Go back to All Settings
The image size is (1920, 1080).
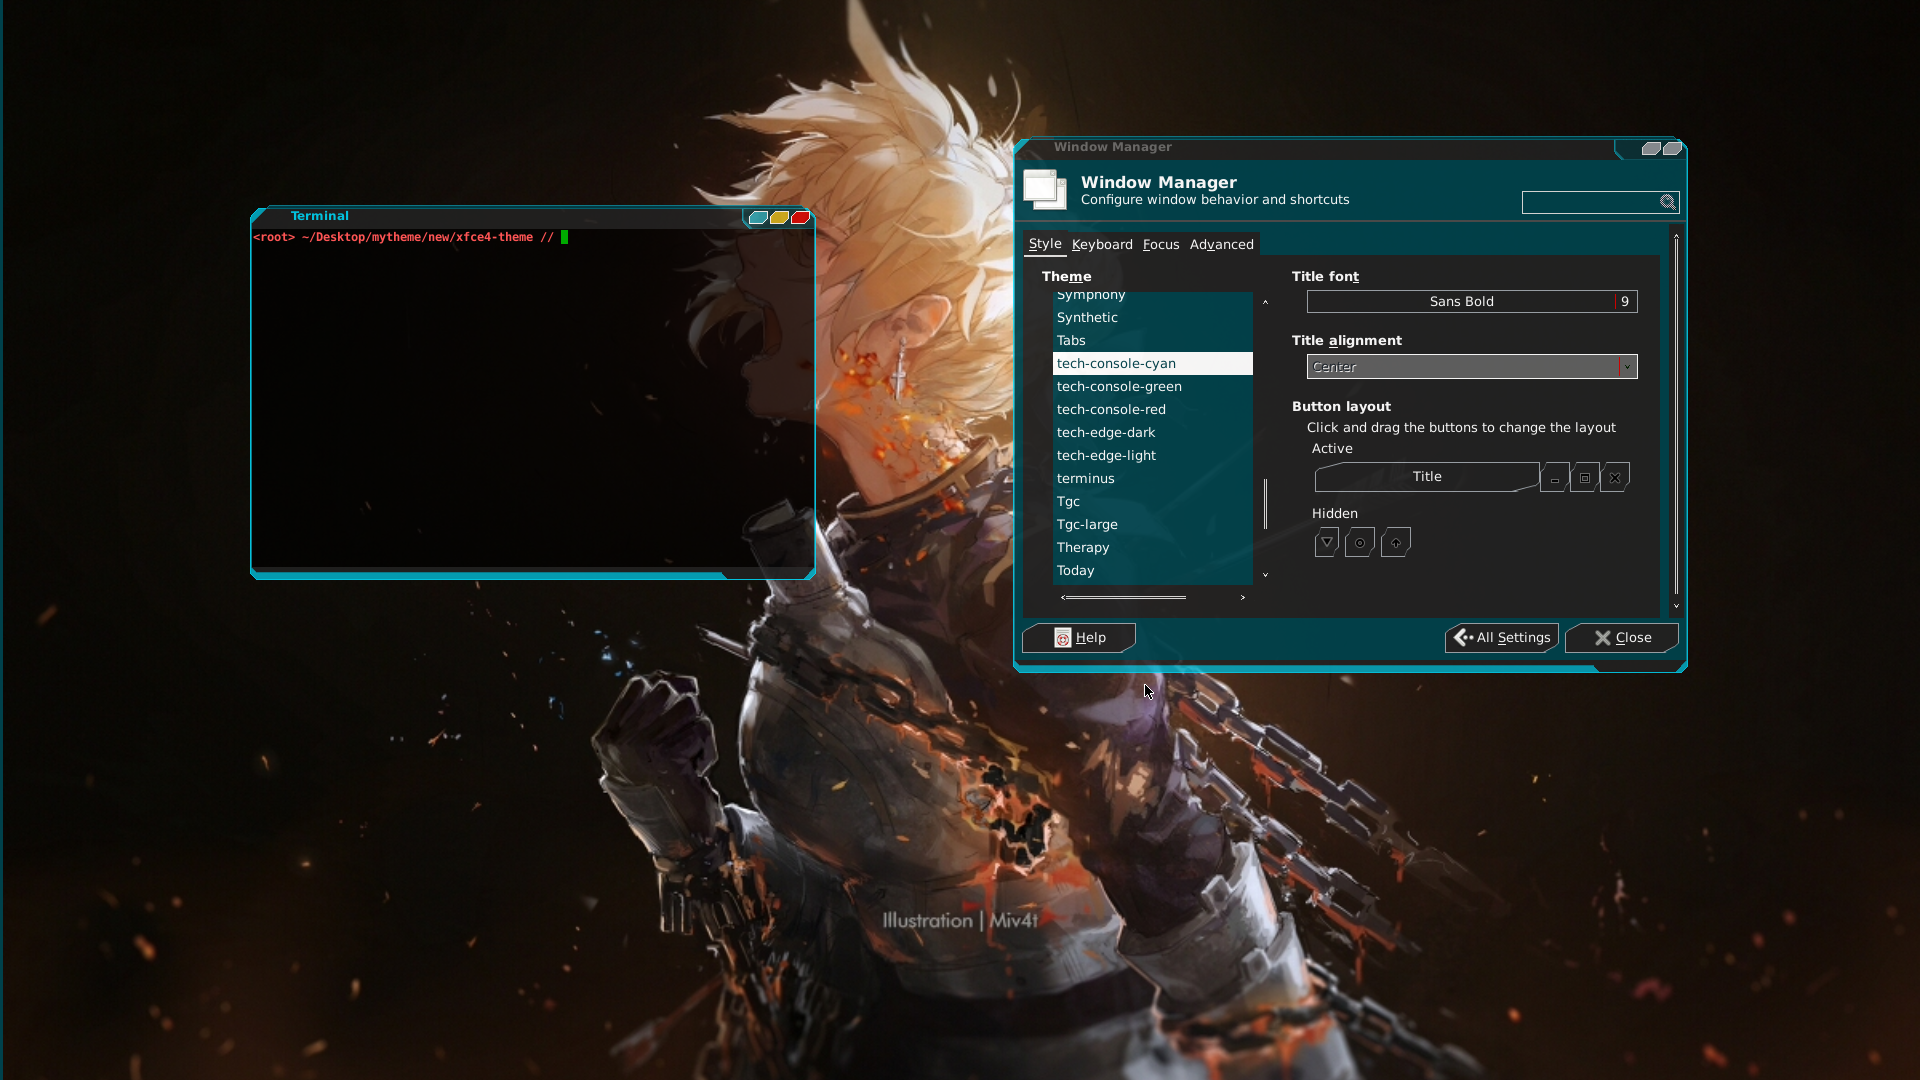1502,638
